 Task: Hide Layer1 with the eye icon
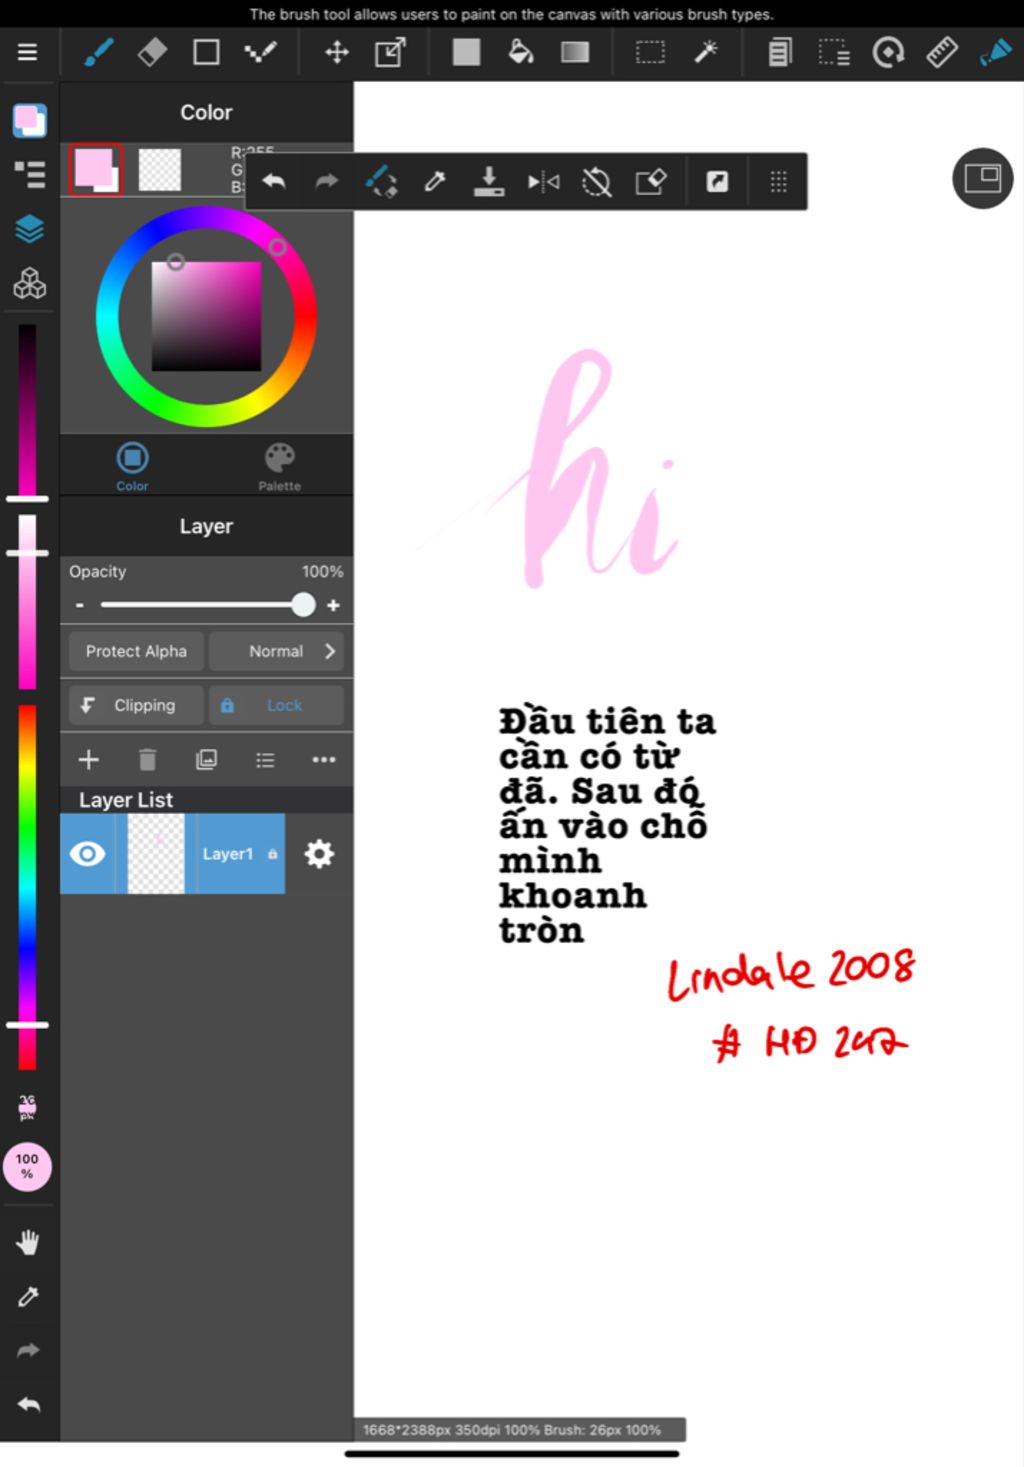87,854
